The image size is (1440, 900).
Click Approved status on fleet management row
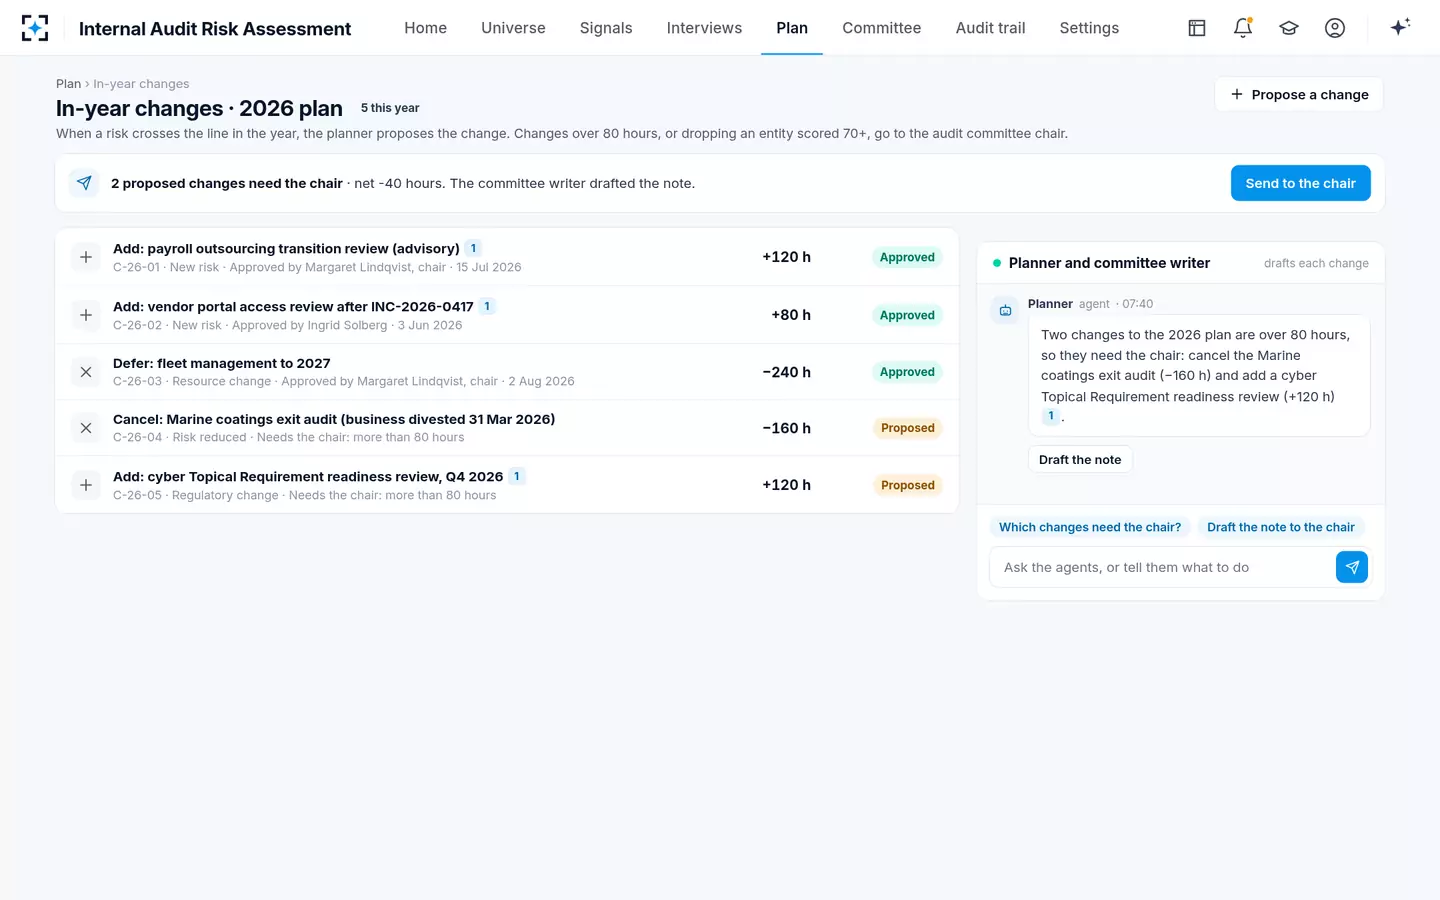coord(907,372)
